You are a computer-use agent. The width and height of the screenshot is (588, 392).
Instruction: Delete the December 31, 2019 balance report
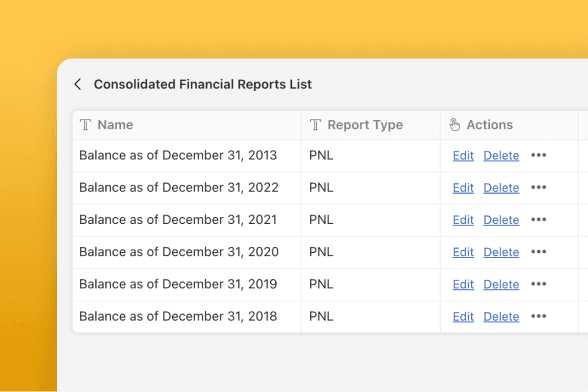tap(501, 285)
